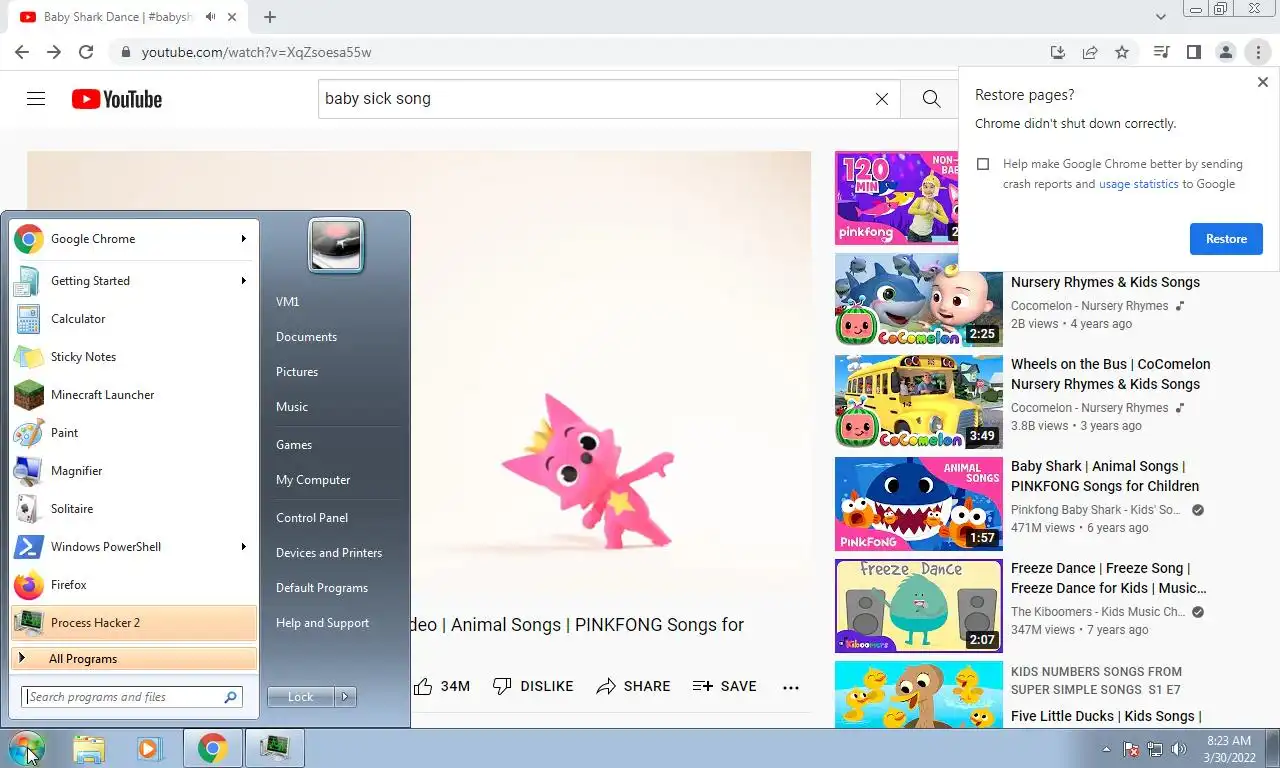Expand Windows PowerShell submenu arrow
Image resolution: width=1280 pixels, height=768 pixels.
(x=244, y=547)
